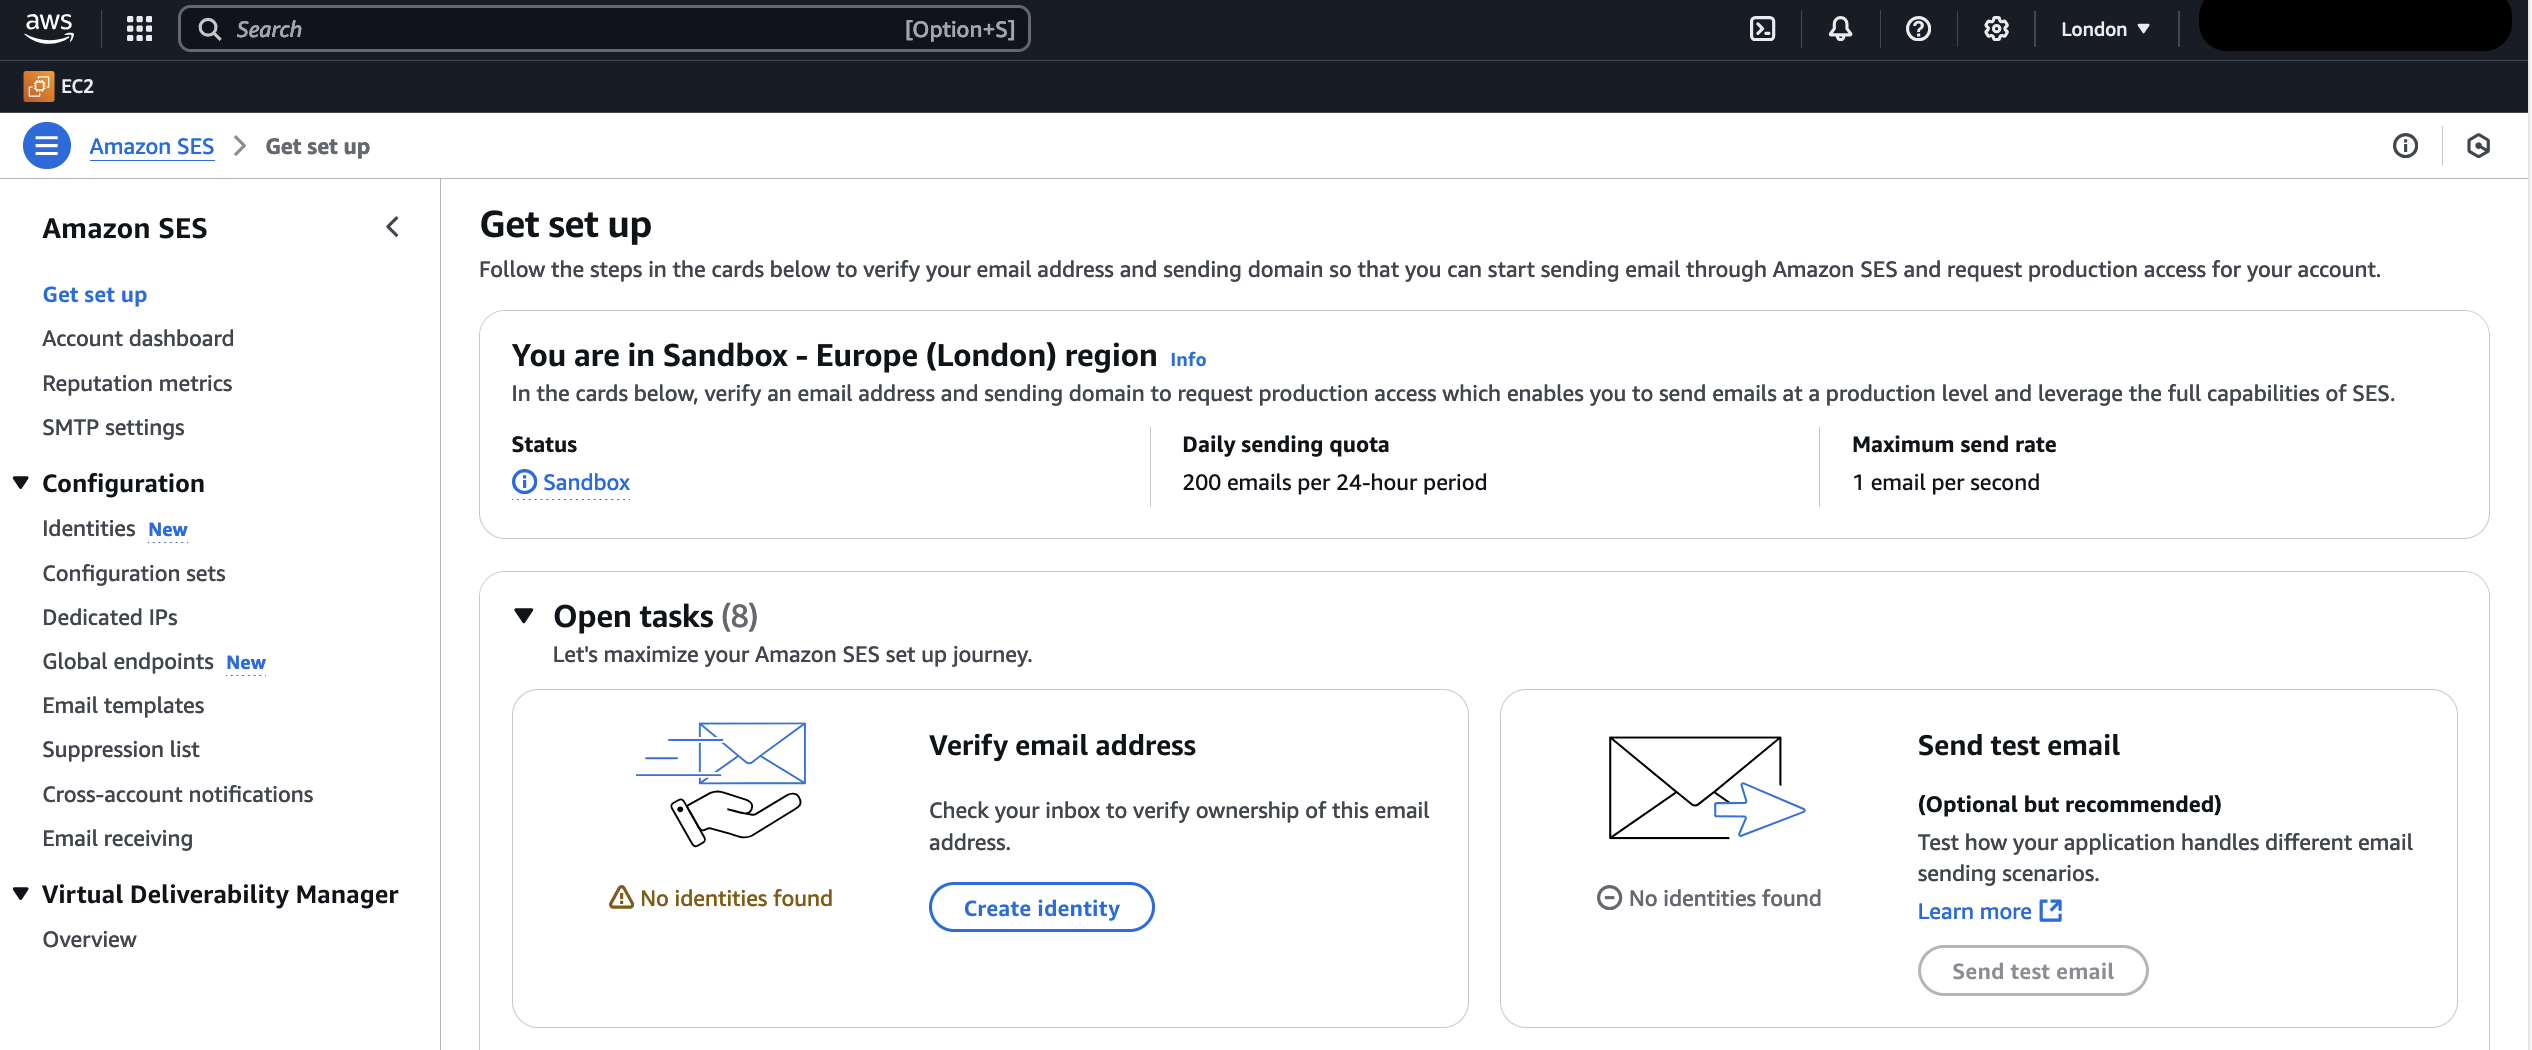Click the Send test email envelope illustration
The image size is (2532, 1050).
1707,787
